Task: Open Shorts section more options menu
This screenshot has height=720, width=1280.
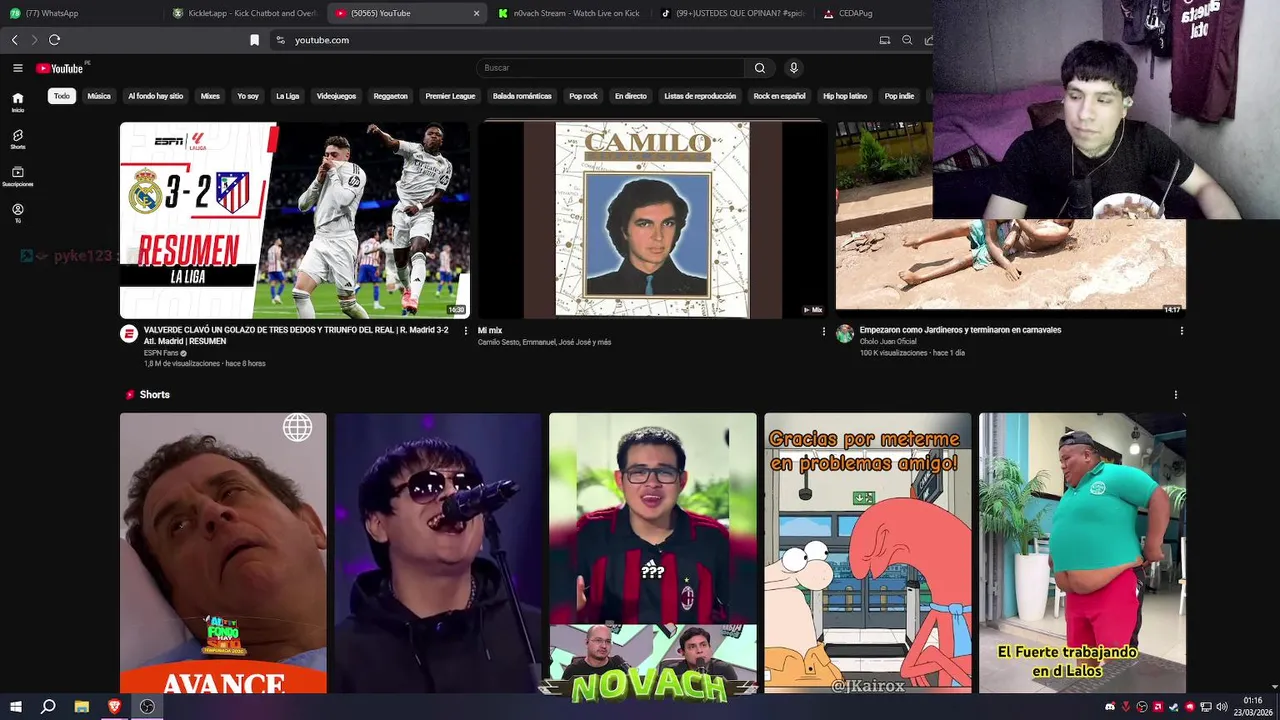Action: 1176,395
